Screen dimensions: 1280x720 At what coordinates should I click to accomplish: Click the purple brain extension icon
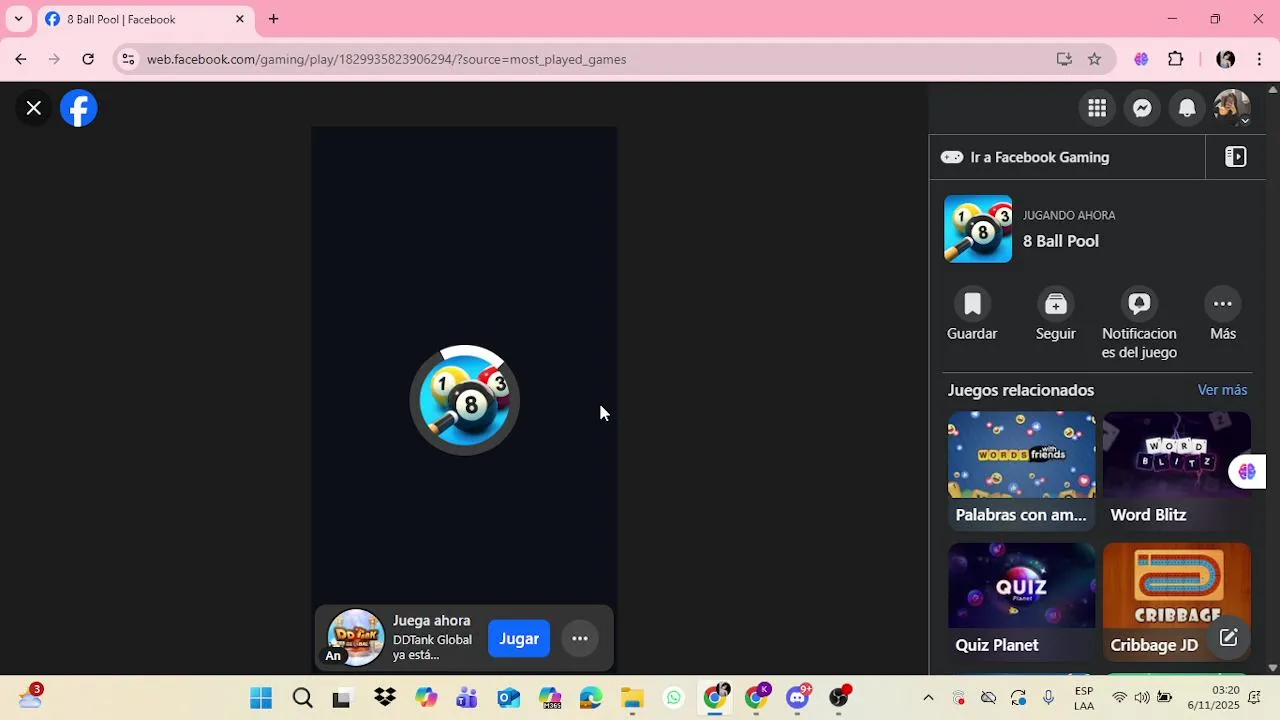click(1141, 59)
